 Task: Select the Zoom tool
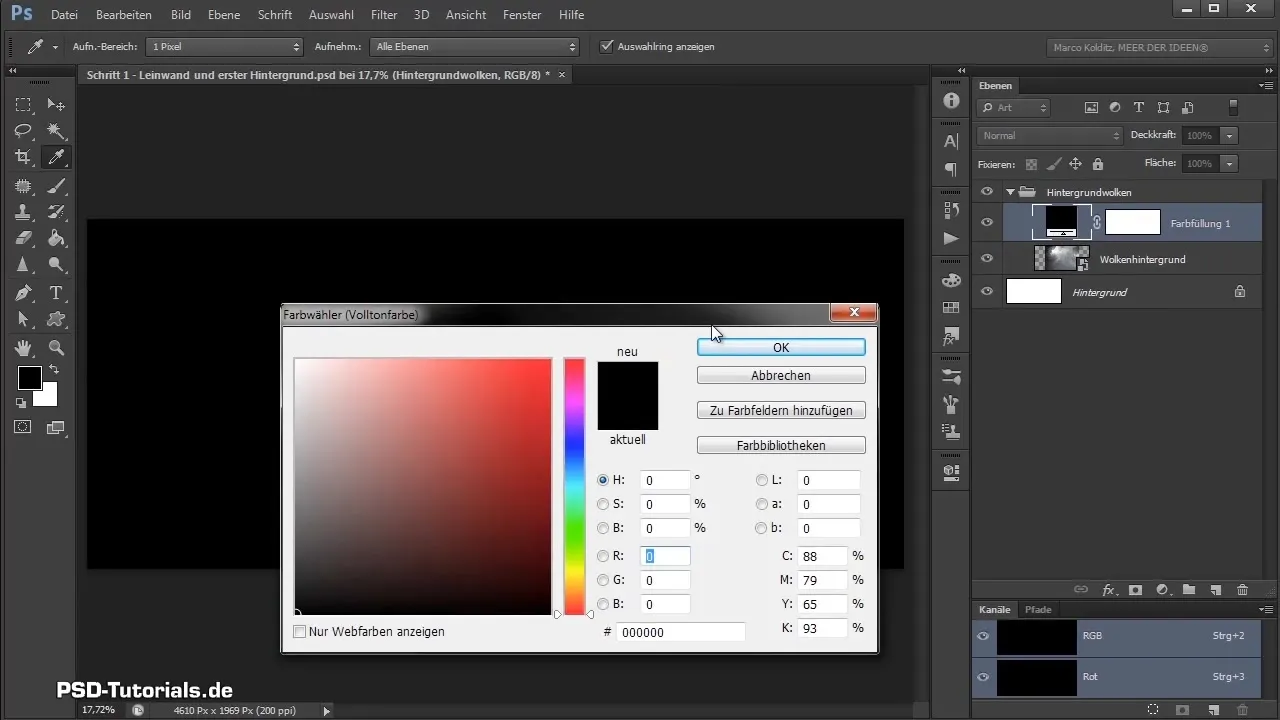57,348
